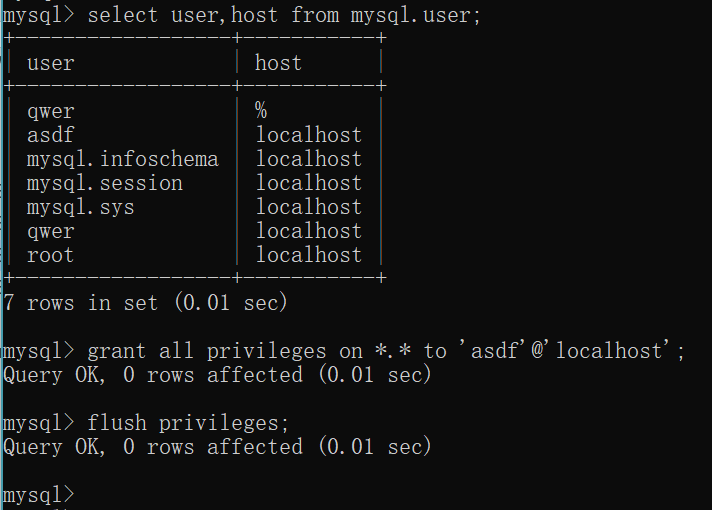Click the percent sign host value
712x510 pixels.
261,110
